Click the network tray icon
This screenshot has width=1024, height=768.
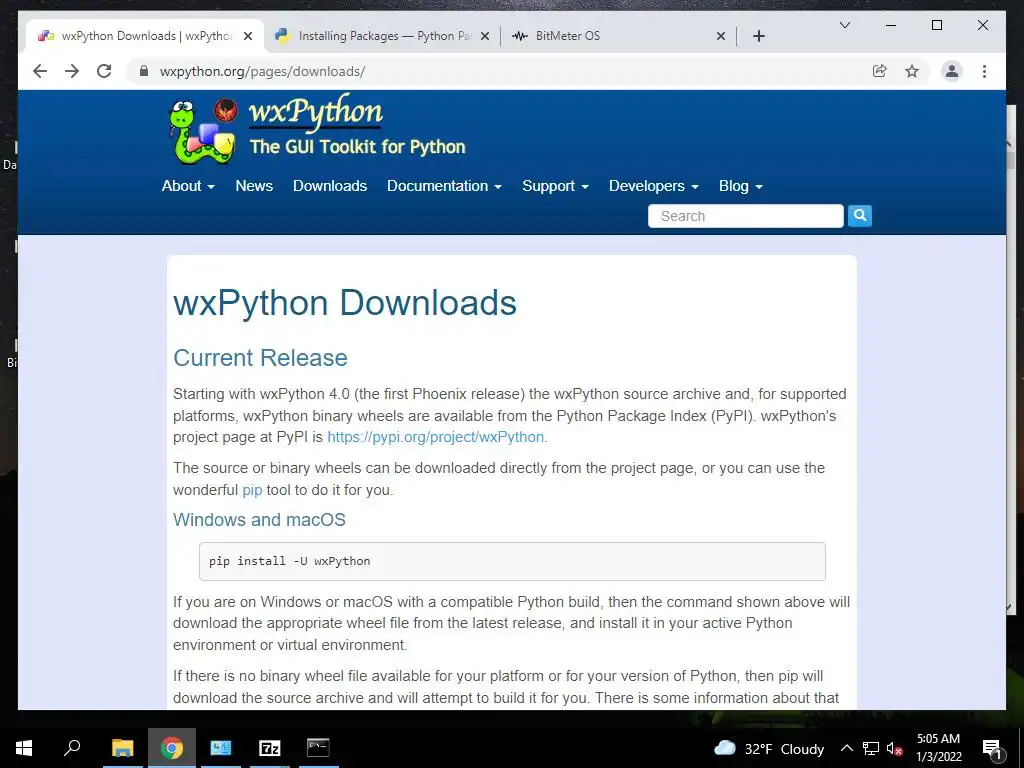pos(871,748)
